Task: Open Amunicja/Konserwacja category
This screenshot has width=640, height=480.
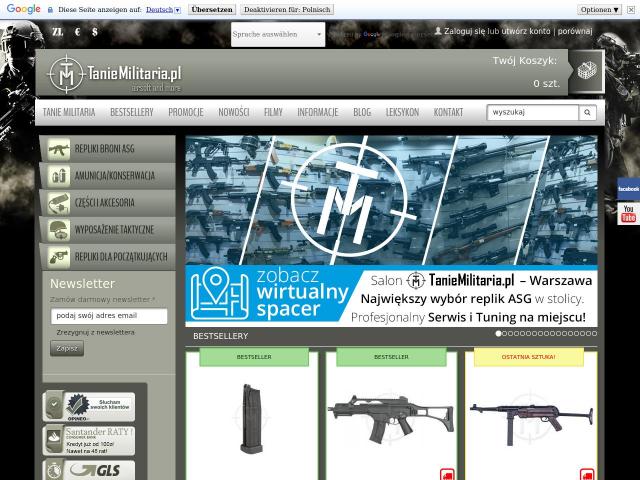Action: coord(108,176)
